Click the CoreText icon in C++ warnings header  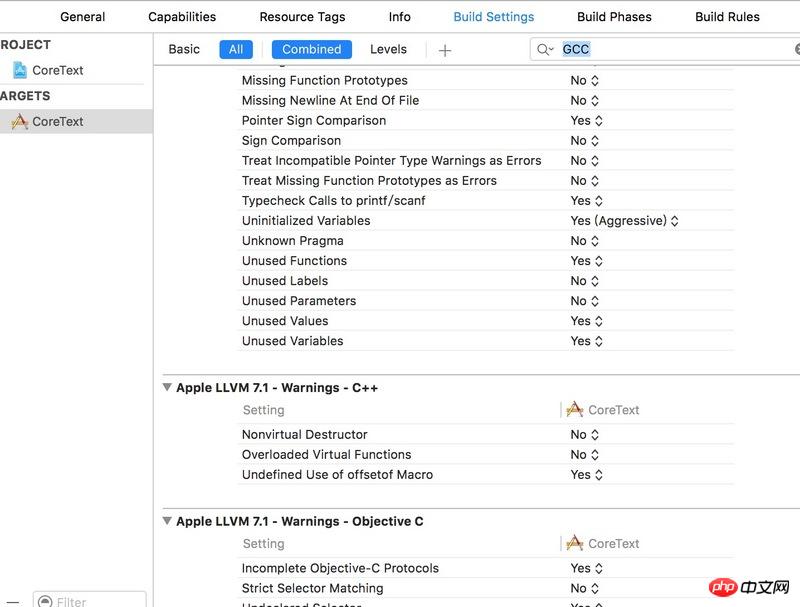574,410
